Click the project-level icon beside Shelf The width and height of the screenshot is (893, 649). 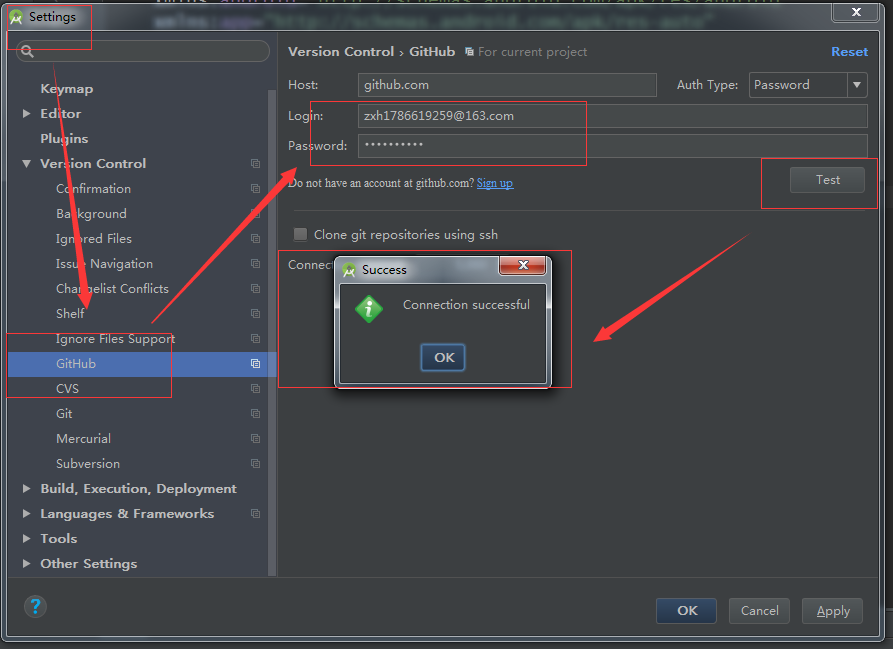(x=255, y=314)
